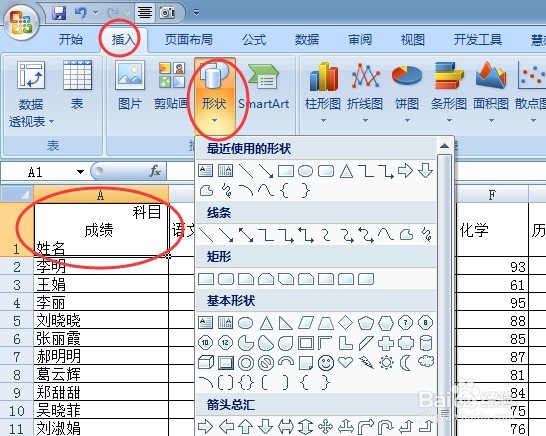Click the cell with value 93

pos(492,266)
